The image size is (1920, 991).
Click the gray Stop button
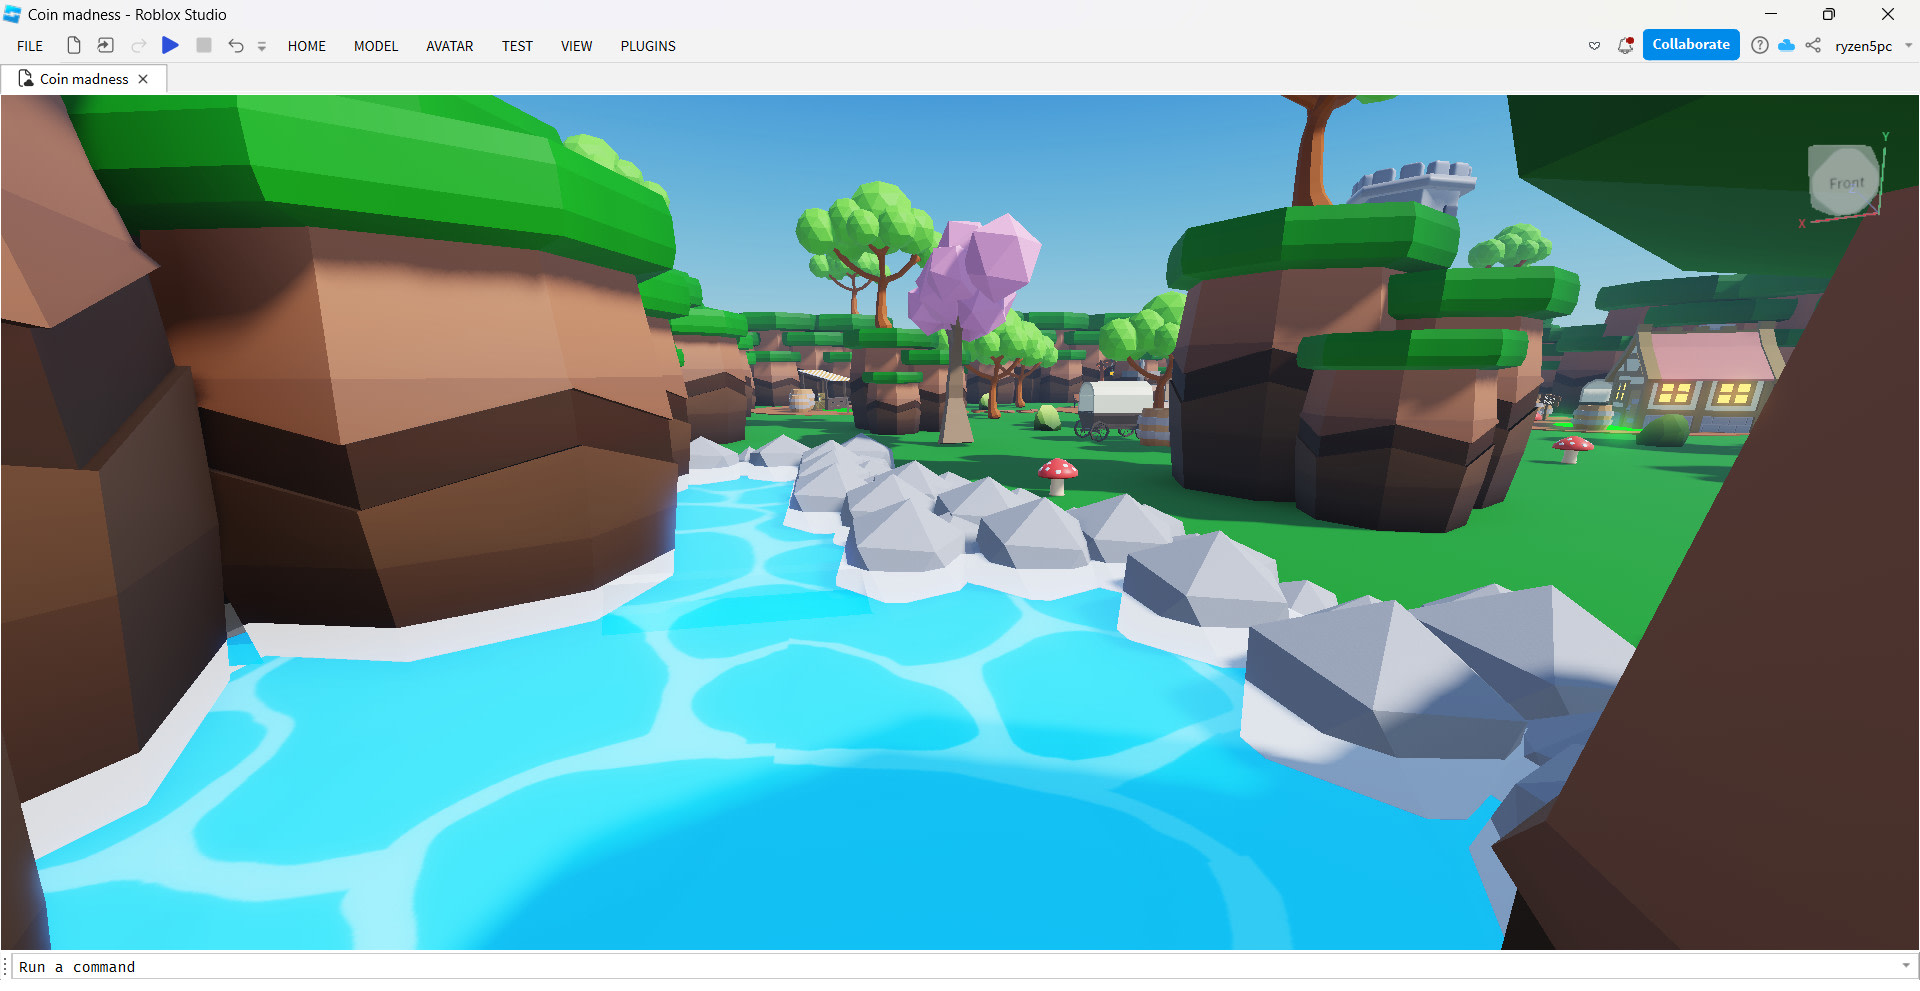204,45
